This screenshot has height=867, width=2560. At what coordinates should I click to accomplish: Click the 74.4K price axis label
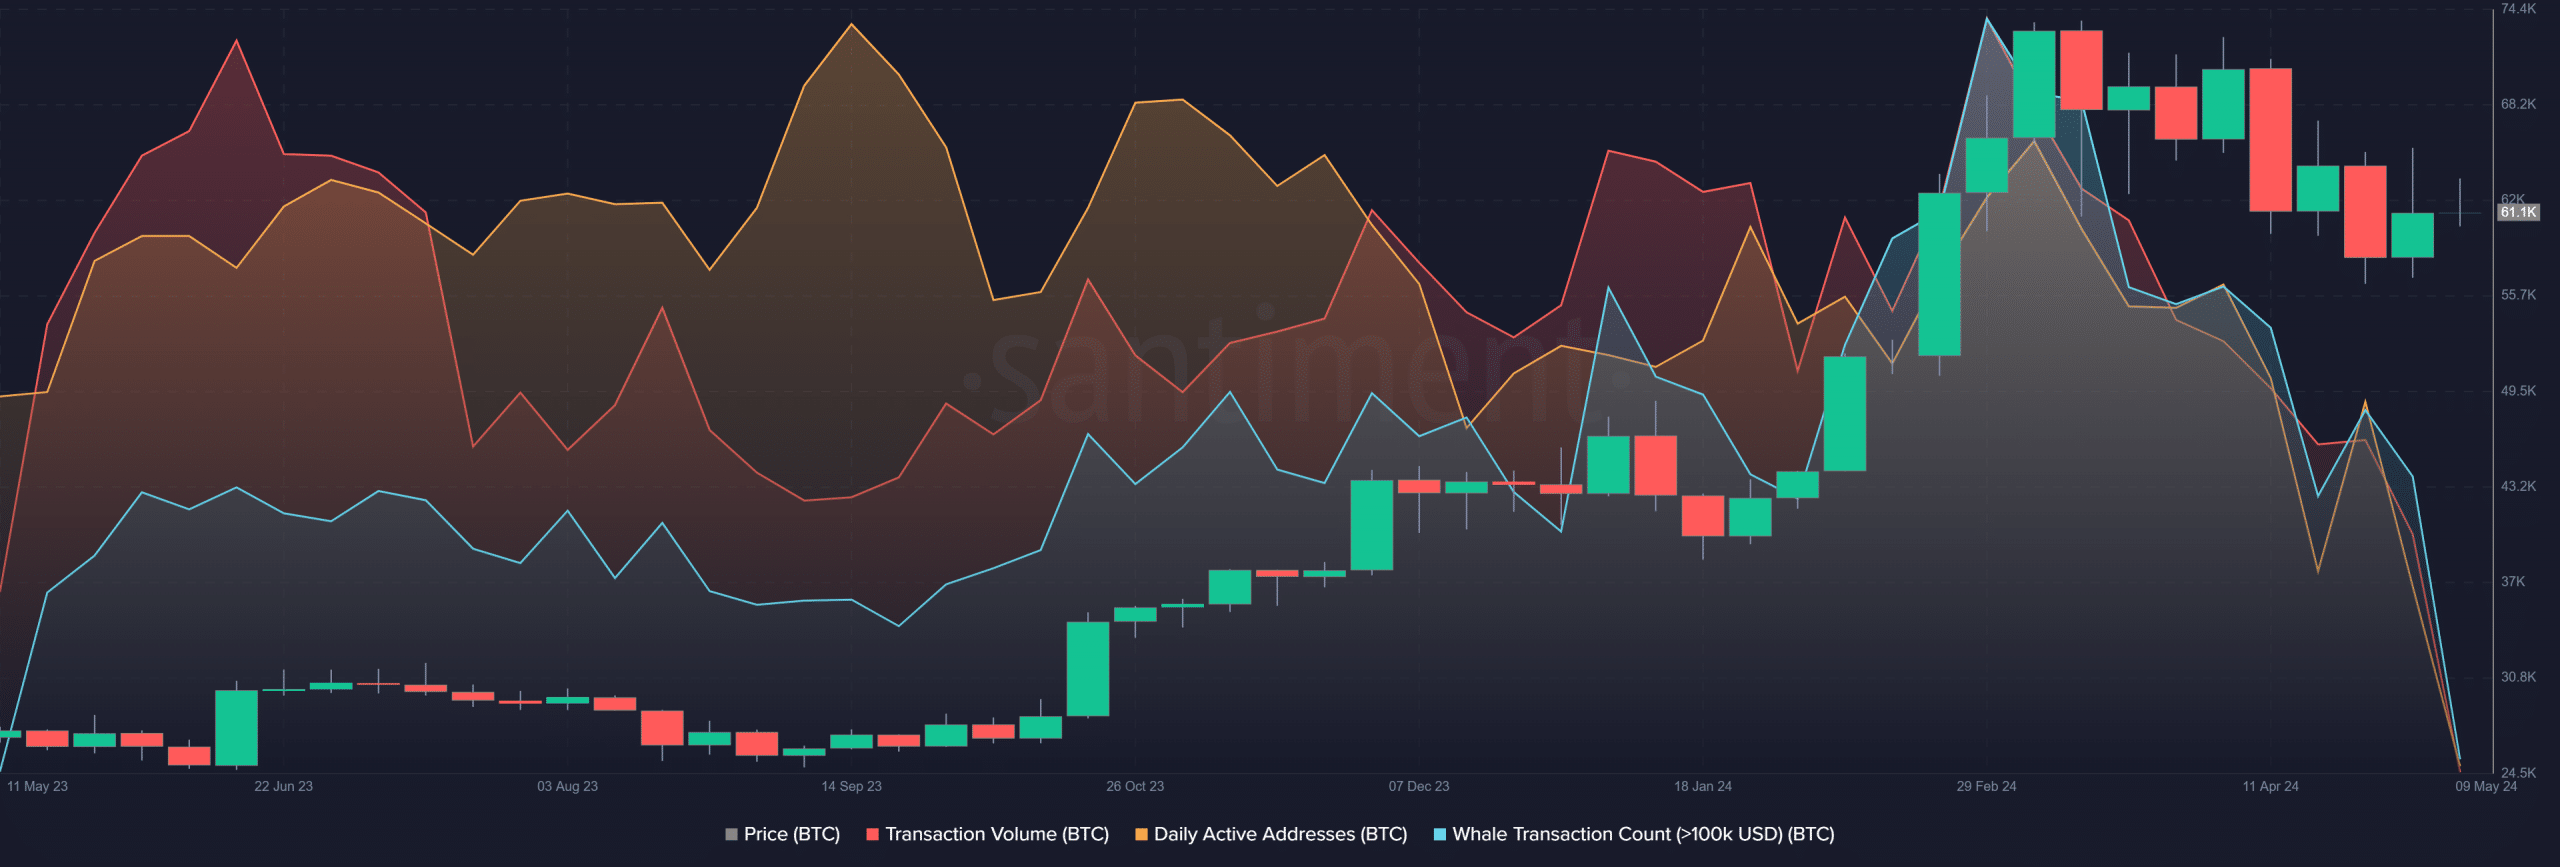[2518, 9]
